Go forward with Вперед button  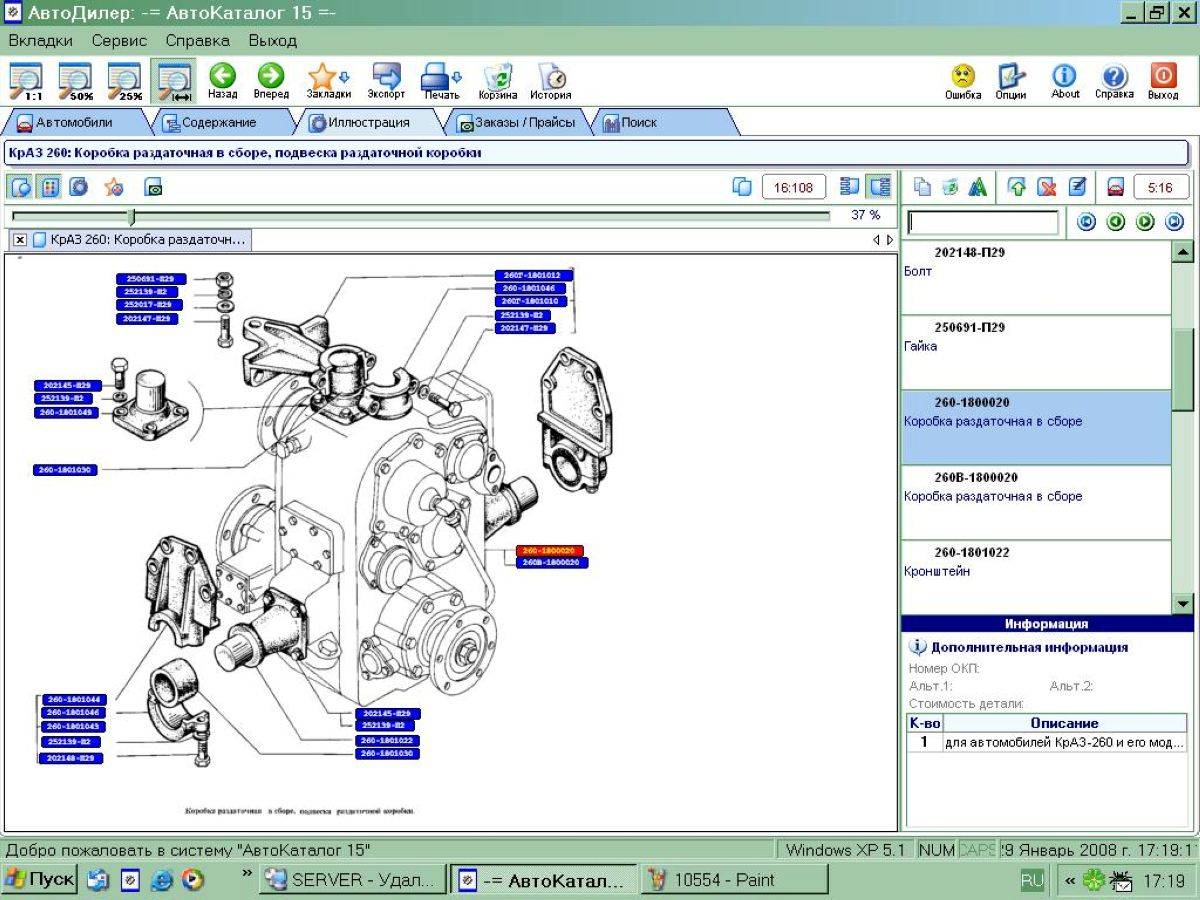point(271,81)
